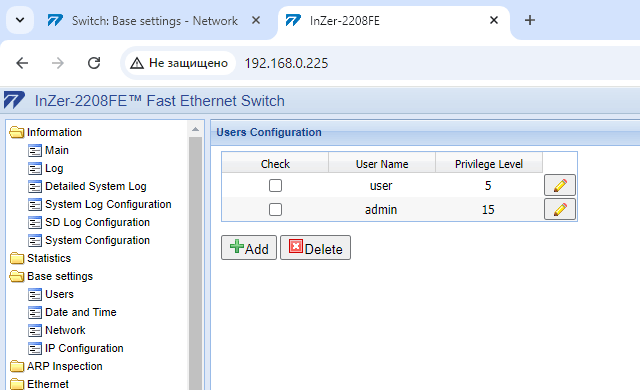Edit the 'admin' account via pencil icon
640x390 pixels.
click(x=560, y=209)
